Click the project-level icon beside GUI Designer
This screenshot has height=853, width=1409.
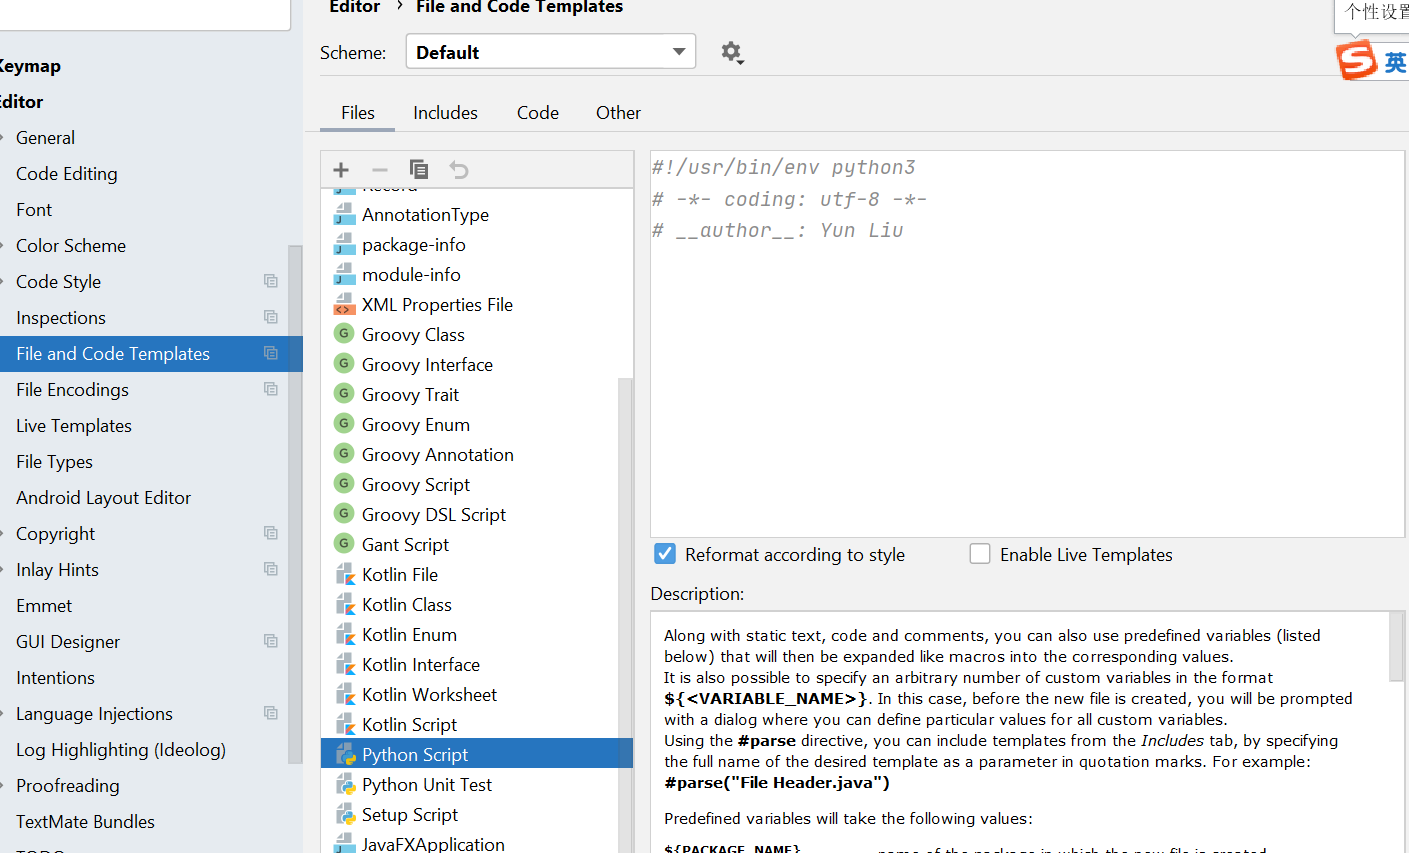(x=270, y=641)
